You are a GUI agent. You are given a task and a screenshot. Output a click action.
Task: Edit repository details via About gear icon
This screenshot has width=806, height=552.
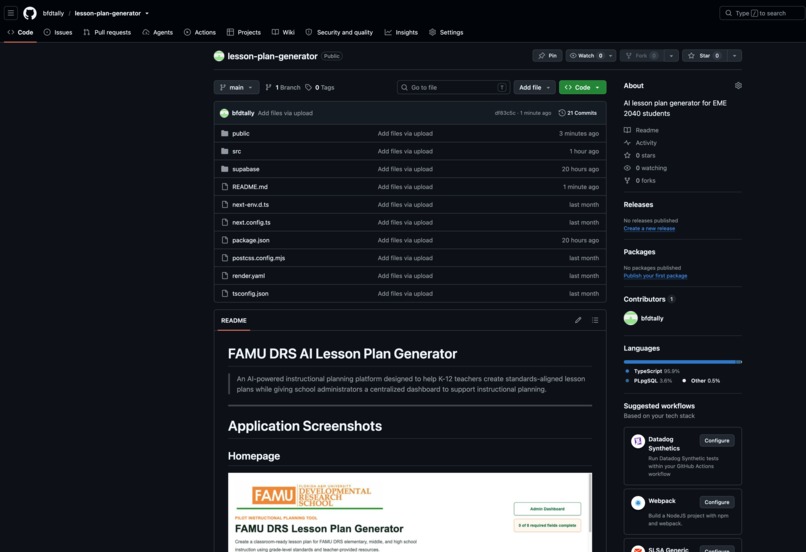click(x=738, y=86)
